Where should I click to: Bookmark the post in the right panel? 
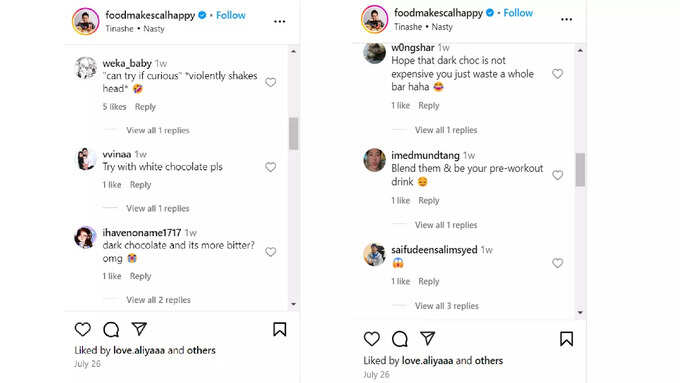click(x=566, y=339)
